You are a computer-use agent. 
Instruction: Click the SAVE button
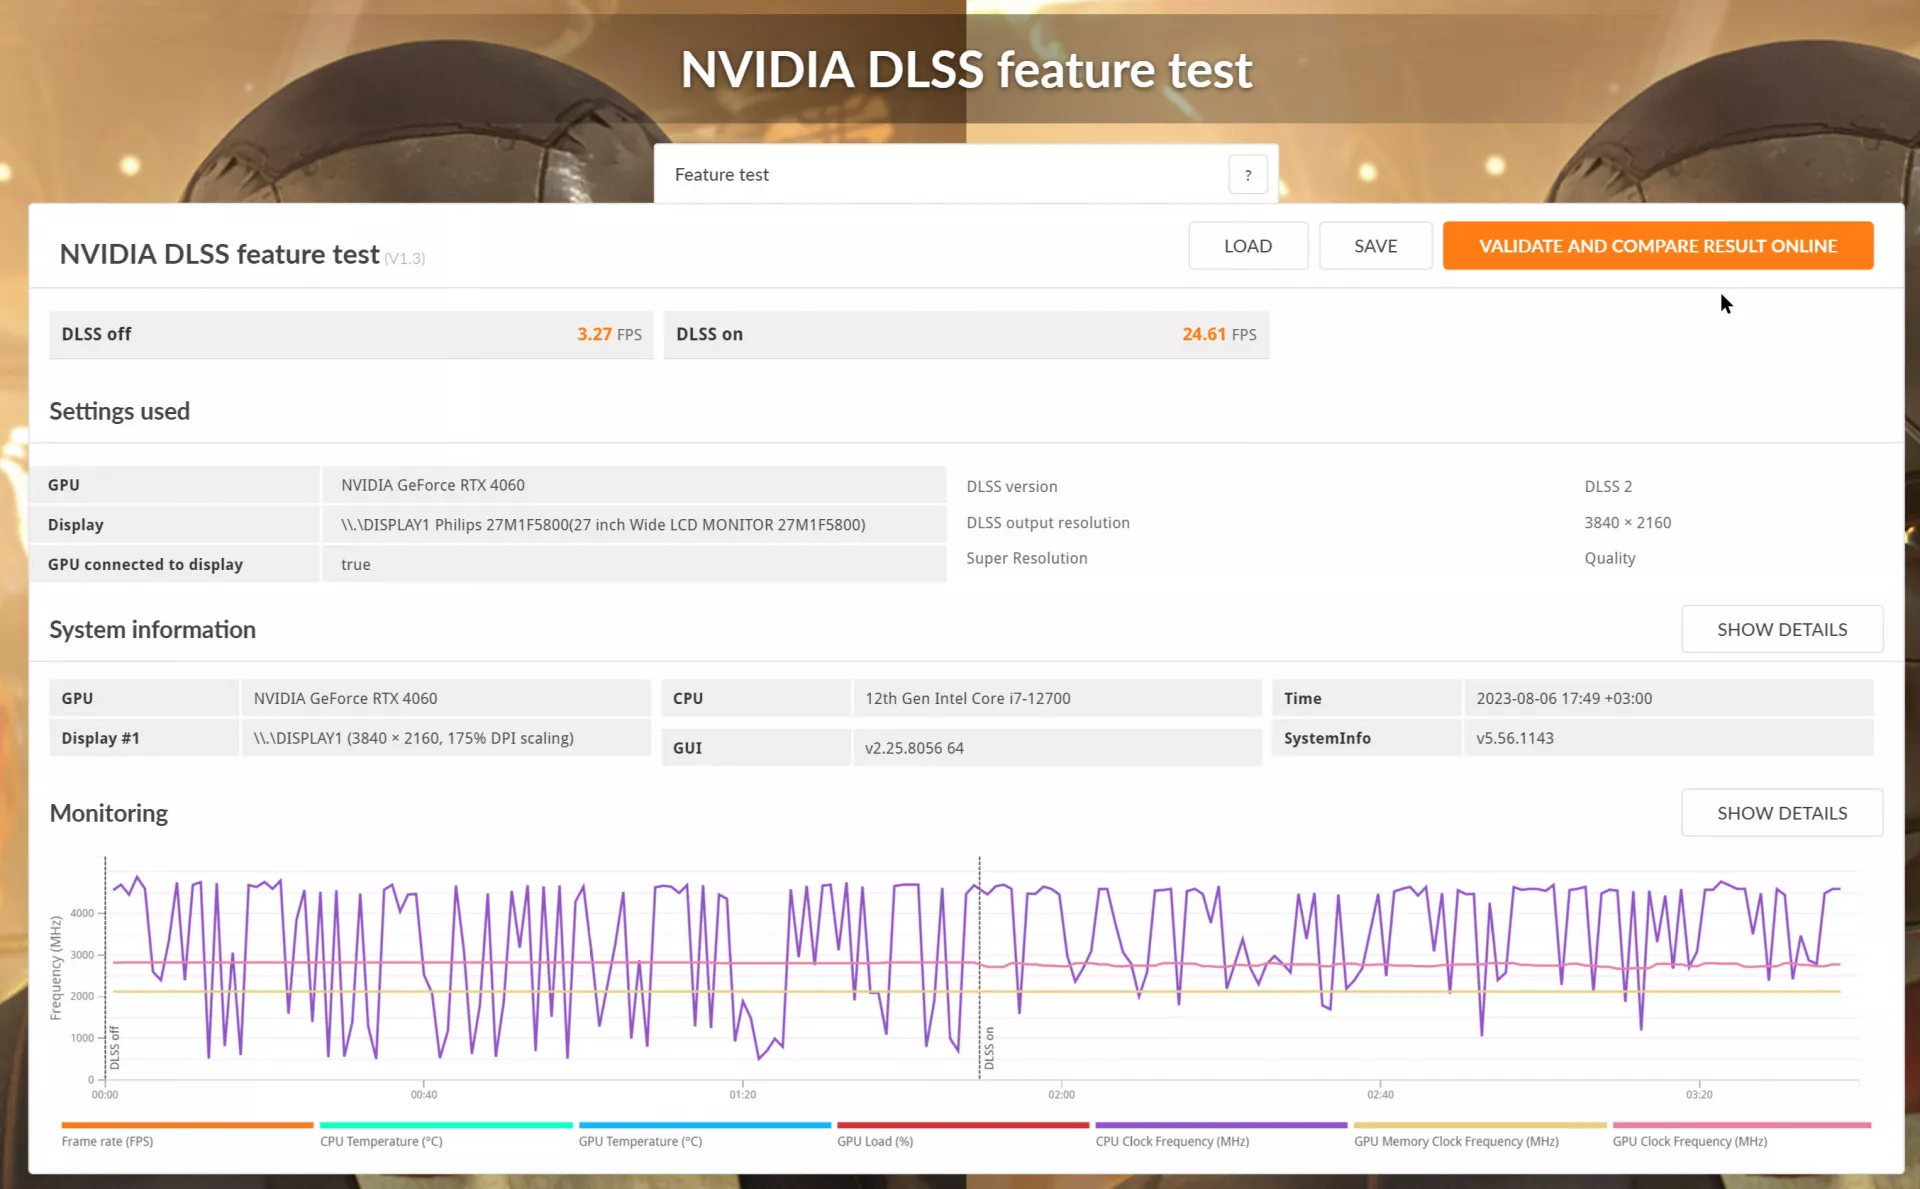point(1375,246)
